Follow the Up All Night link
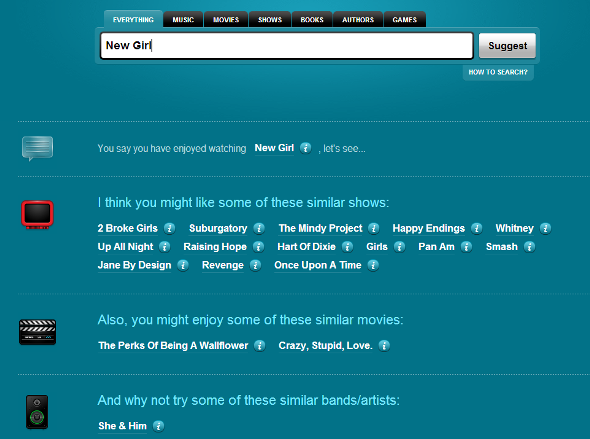The image size is (590, 439). point(125,247)
